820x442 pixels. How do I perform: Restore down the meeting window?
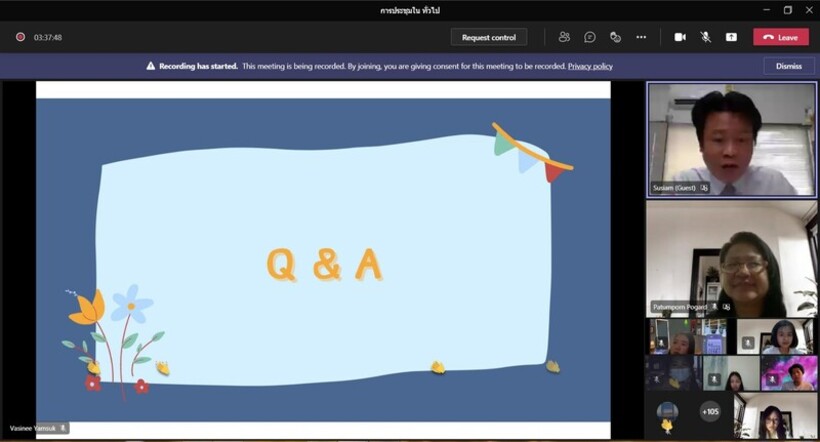point(787,10)
